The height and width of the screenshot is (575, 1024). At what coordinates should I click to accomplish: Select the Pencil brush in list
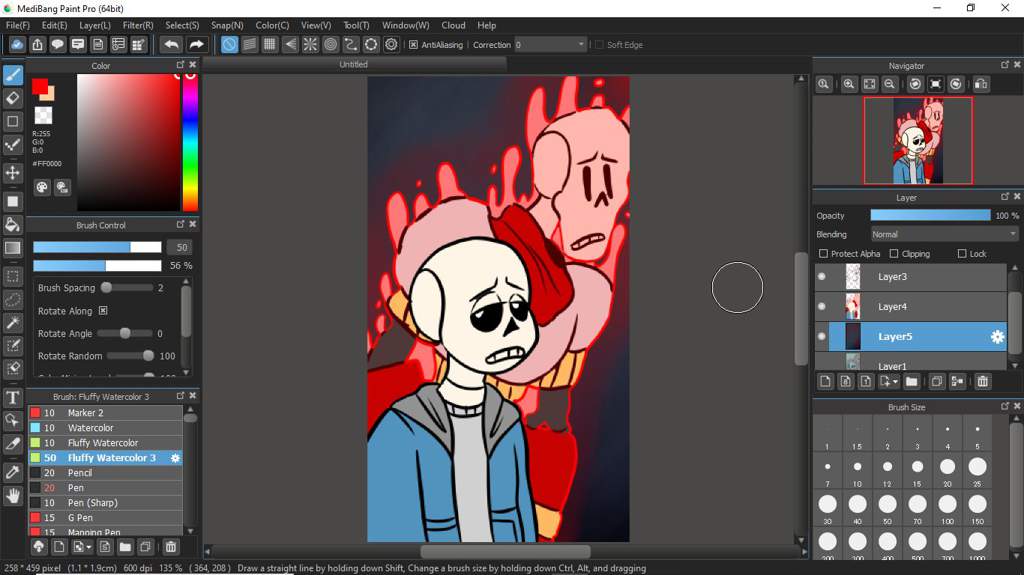click(x=106, y=473)
